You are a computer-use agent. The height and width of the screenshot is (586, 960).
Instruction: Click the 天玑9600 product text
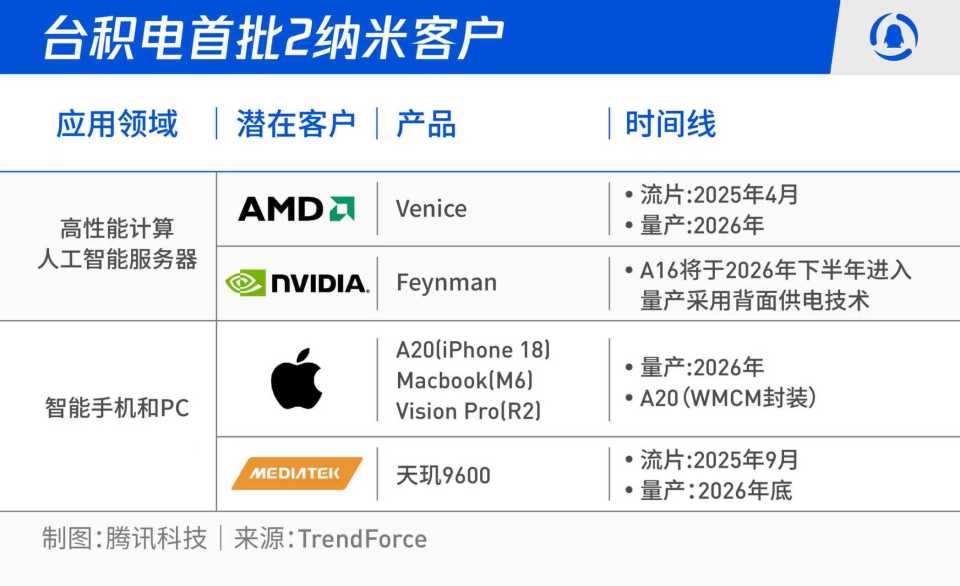[x=443, y=475]
